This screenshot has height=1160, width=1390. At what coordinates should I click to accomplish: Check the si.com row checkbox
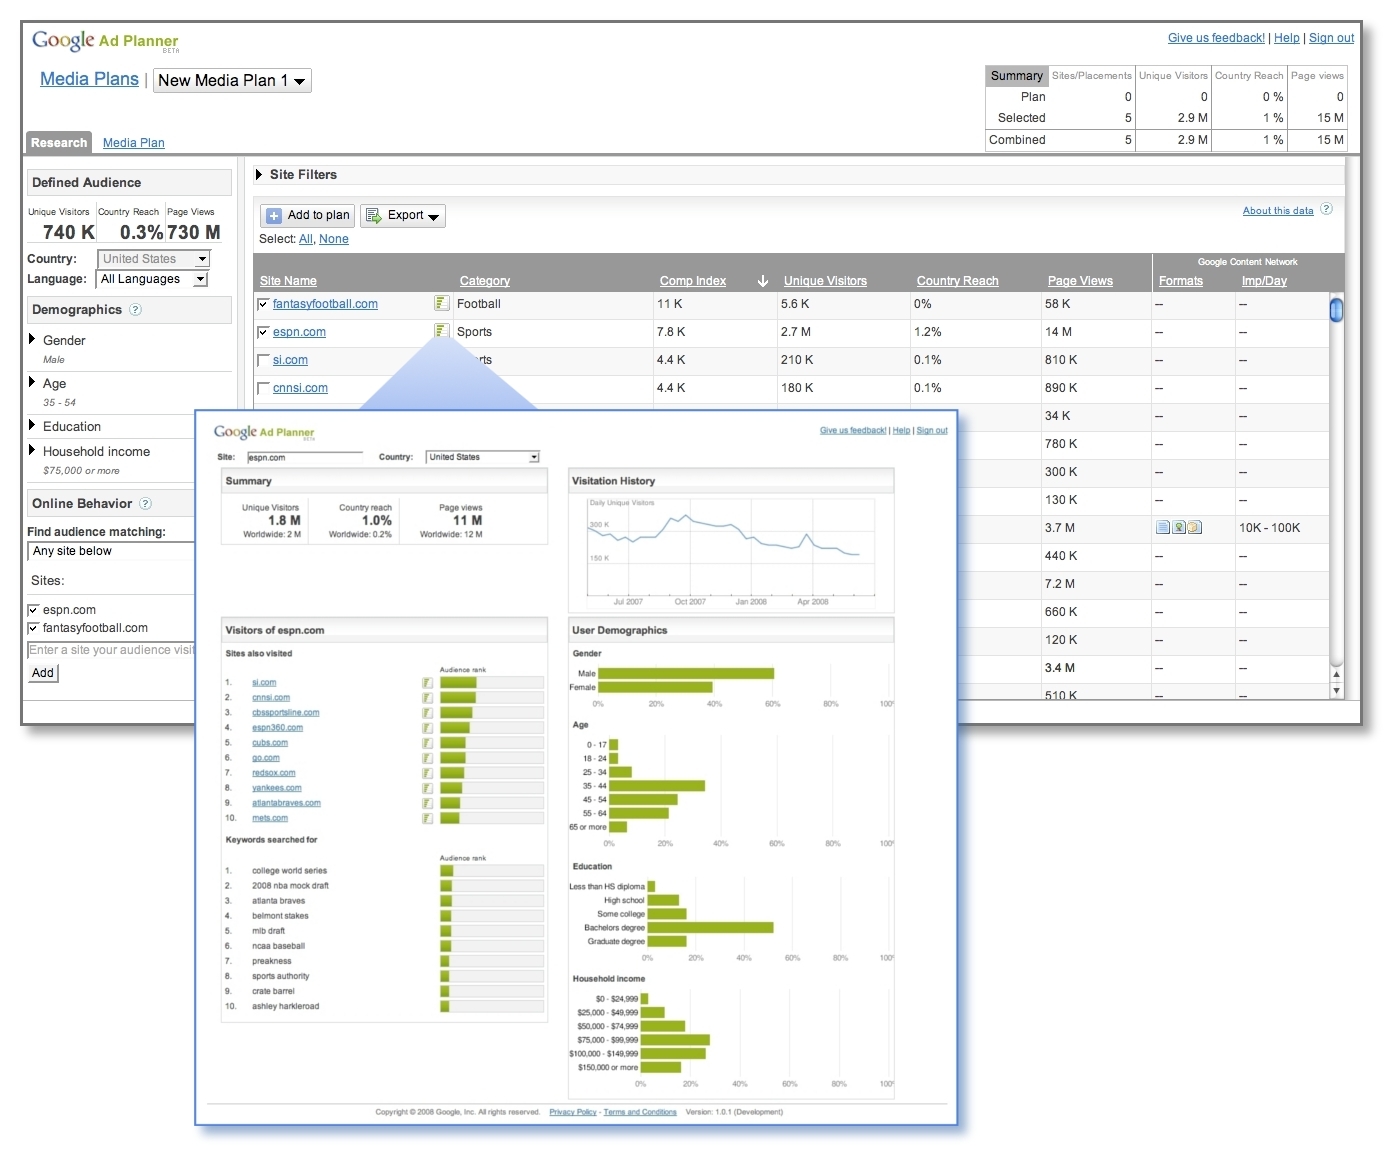pos(264,360)
